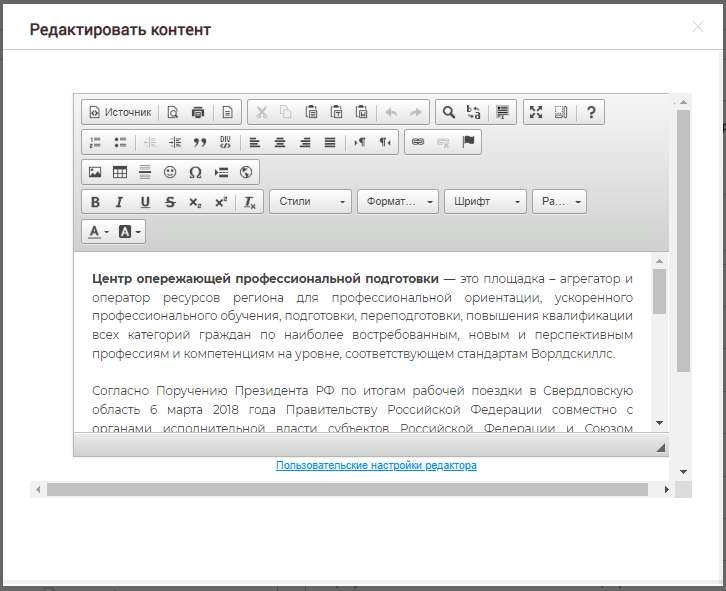The image size is (726, 591).
Task: Maximize the editor with fullscreen icon
Action: (536, 113)
